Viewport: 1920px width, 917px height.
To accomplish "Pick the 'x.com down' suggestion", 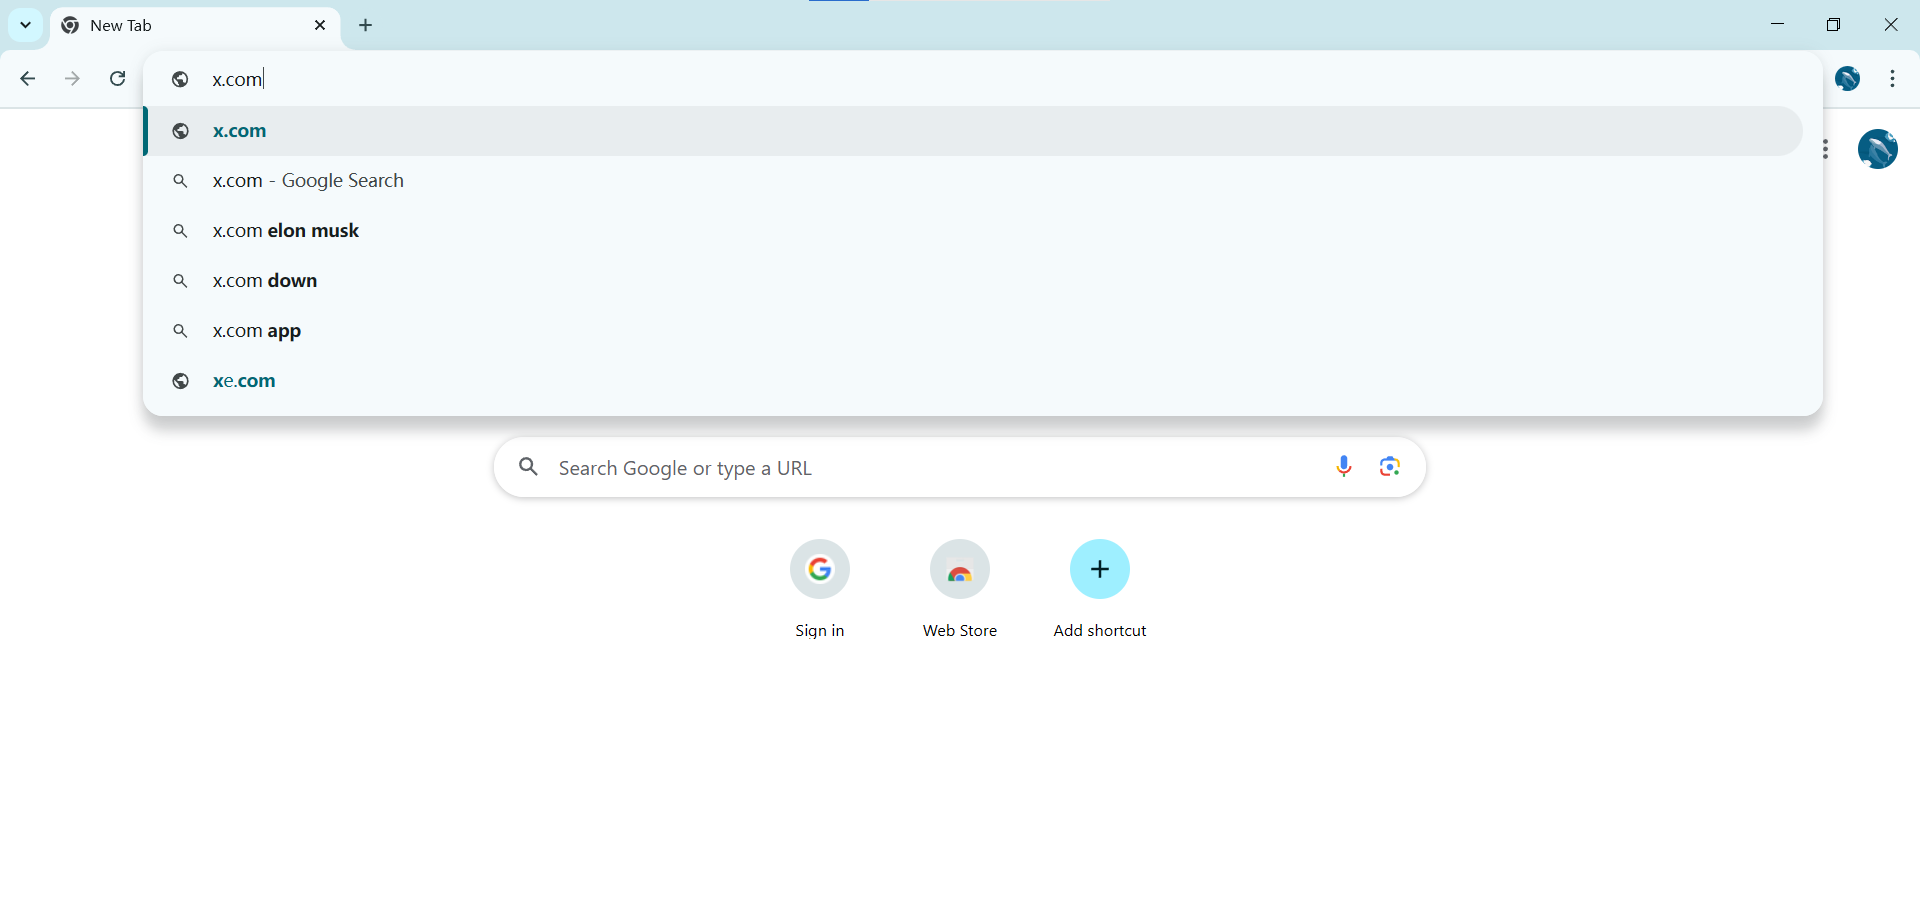I will tap(265, 281).
